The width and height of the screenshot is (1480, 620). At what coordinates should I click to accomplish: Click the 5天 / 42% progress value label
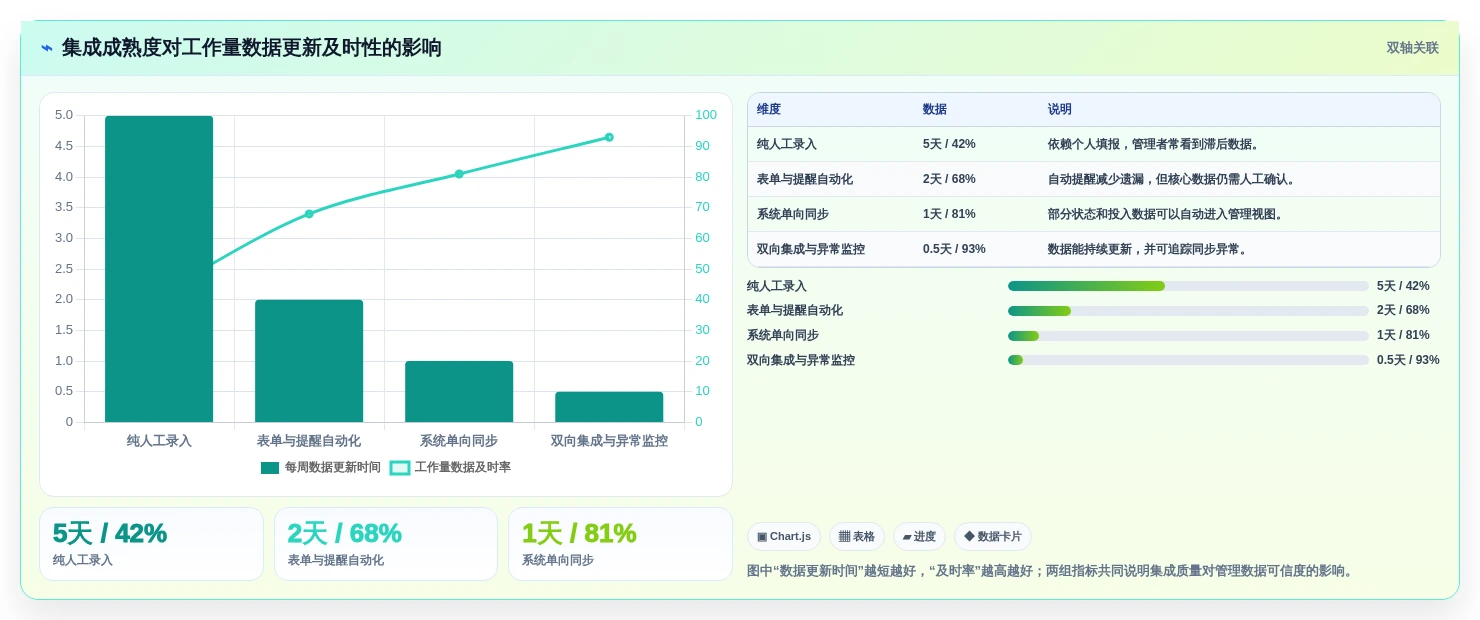click(x=1403, y=286)
